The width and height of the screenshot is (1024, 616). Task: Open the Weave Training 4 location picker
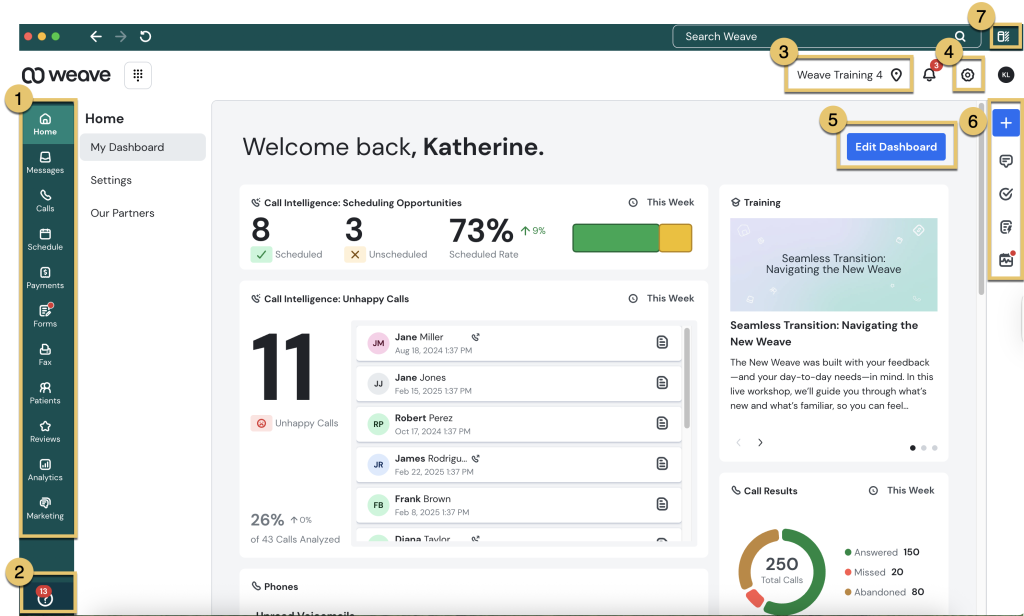tap(849, 75)
